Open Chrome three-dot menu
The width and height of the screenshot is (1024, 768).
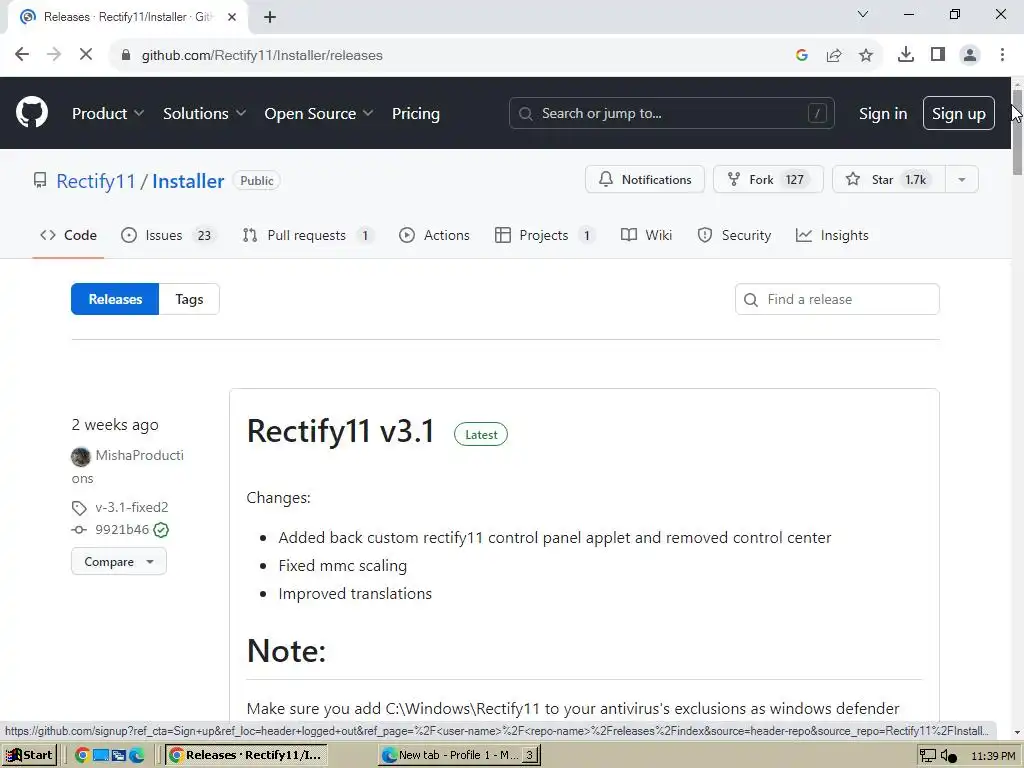[1002, 55]
